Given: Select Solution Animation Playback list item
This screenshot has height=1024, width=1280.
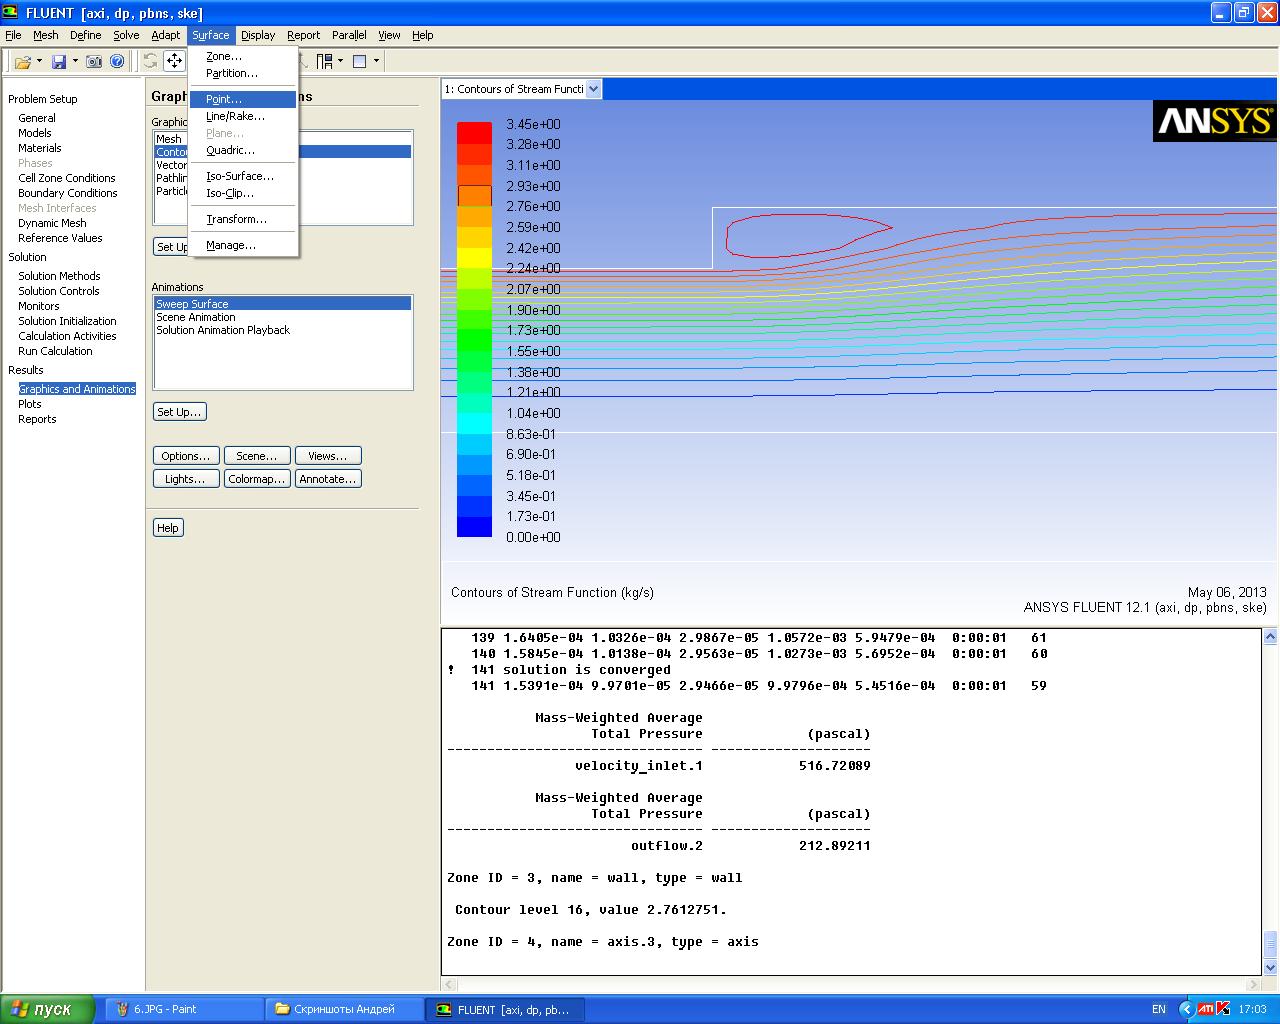Looking at the screenshot, I should tap(282, 330).
